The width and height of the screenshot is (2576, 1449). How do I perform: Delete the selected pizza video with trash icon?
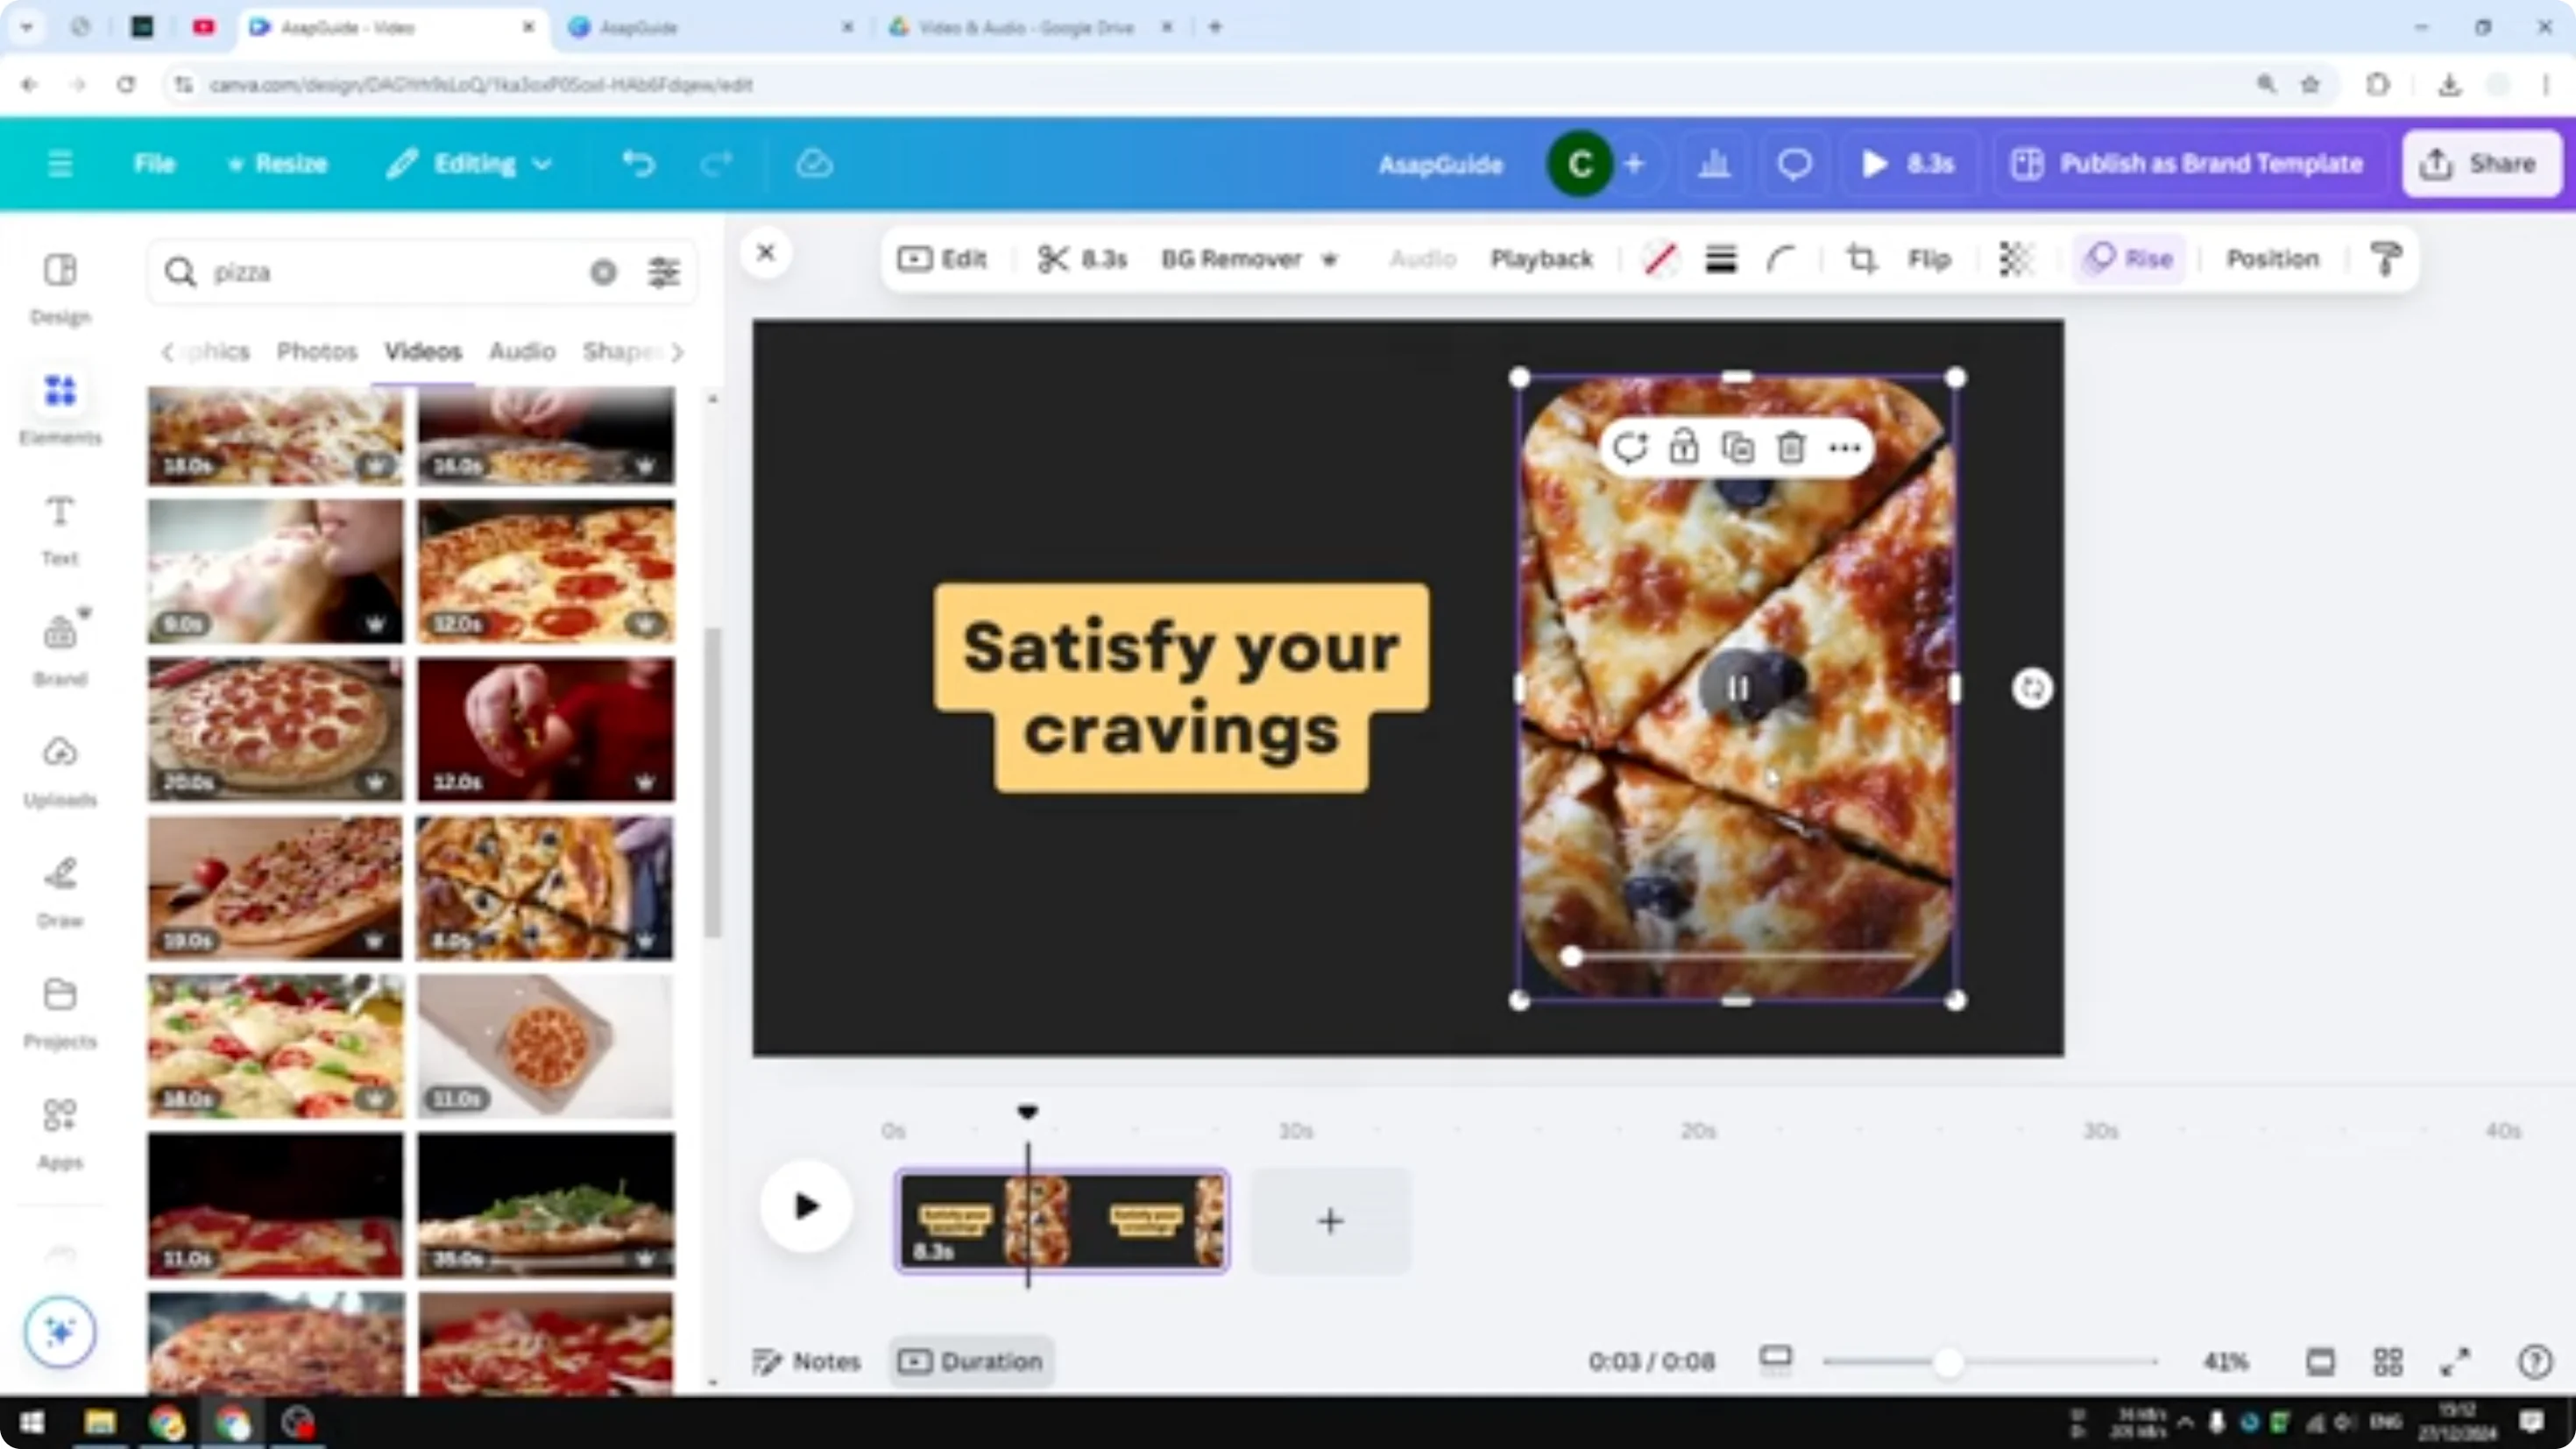tap(1791, 447)
